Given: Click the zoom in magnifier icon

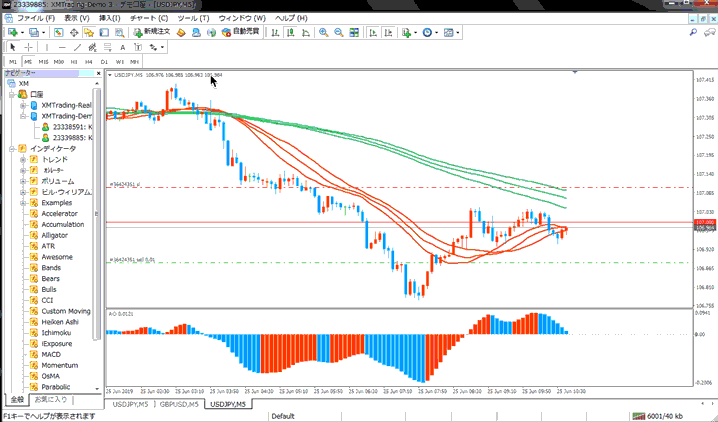Looking at the screenshot, I should (x=324, y=32).
